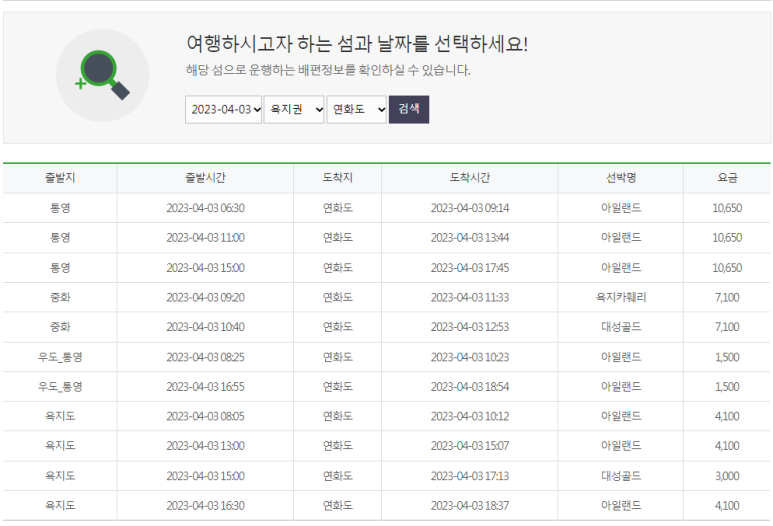
Task: Click fare 10,650 in the 11:00 row
Action: click(x=727, y=238)
